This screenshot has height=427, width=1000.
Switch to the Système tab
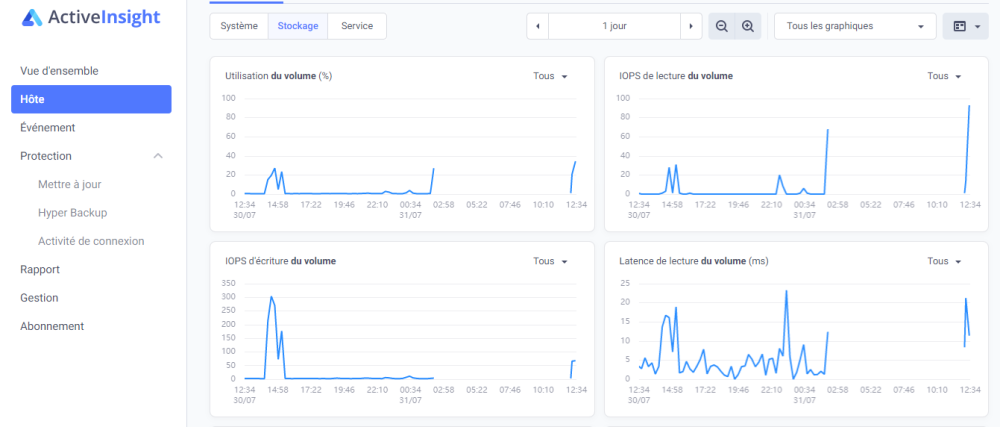(239, 26)
